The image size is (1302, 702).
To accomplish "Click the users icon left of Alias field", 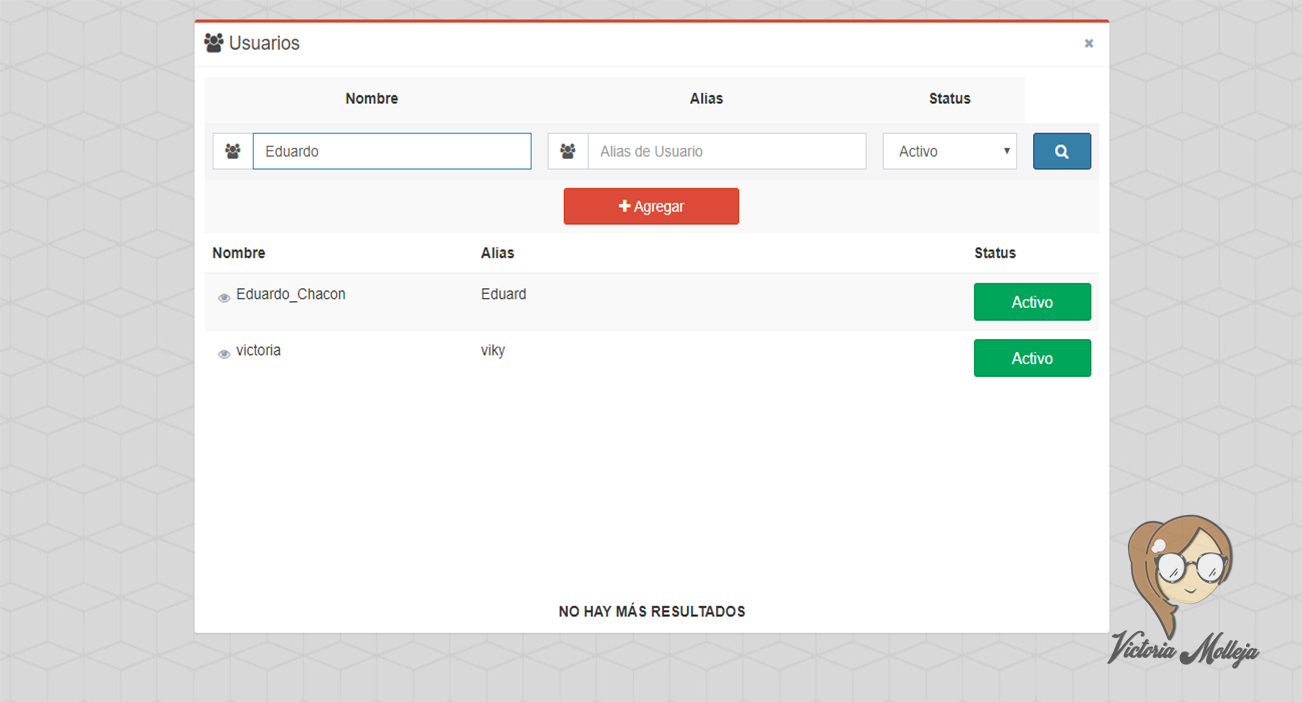I will pos(568,151).
